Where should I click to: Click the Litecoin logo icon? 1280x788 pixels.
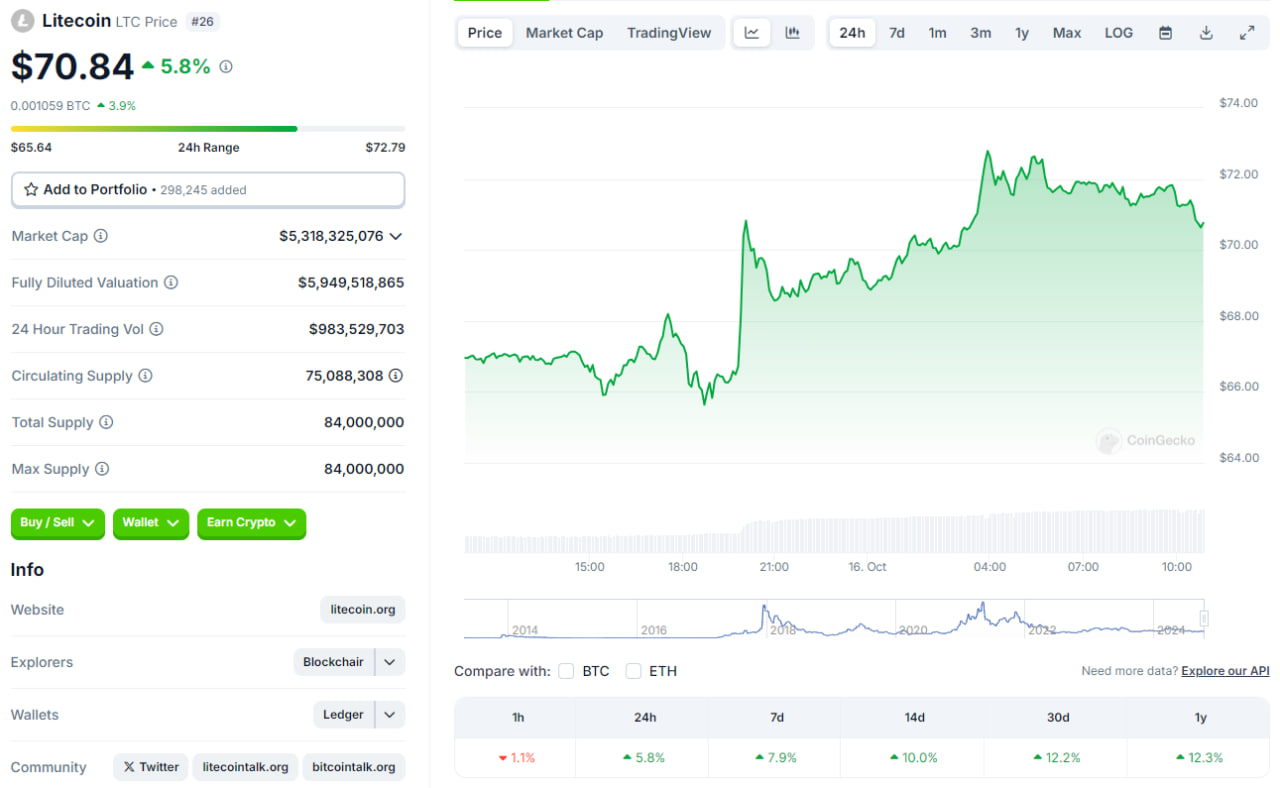(22, 21)
